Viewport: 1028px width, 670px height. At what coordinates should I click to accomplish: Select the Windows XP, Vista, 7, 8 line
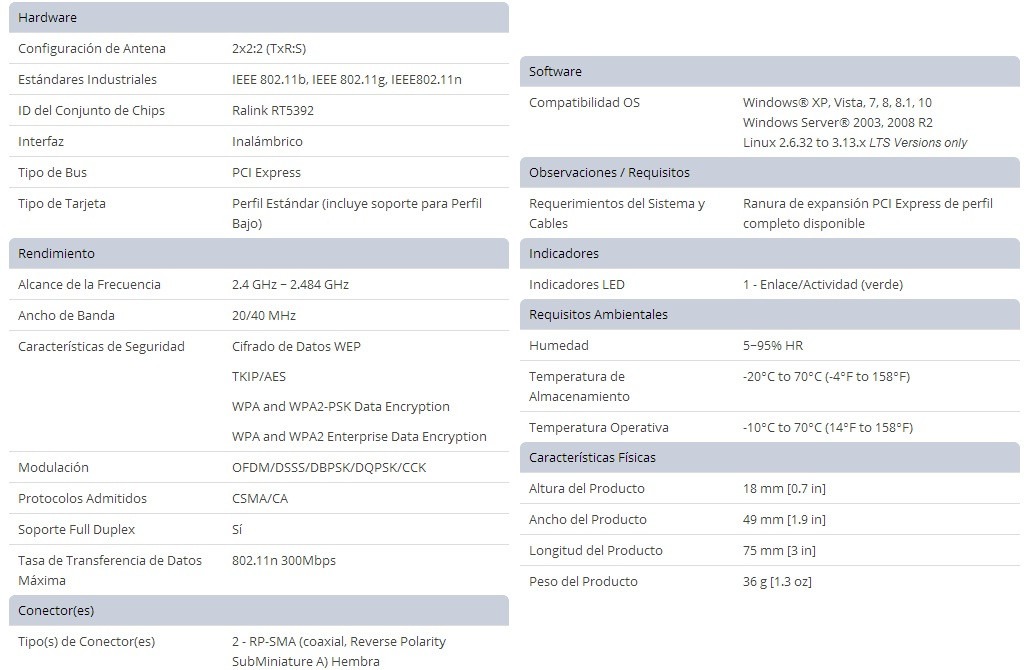[837, 102]
